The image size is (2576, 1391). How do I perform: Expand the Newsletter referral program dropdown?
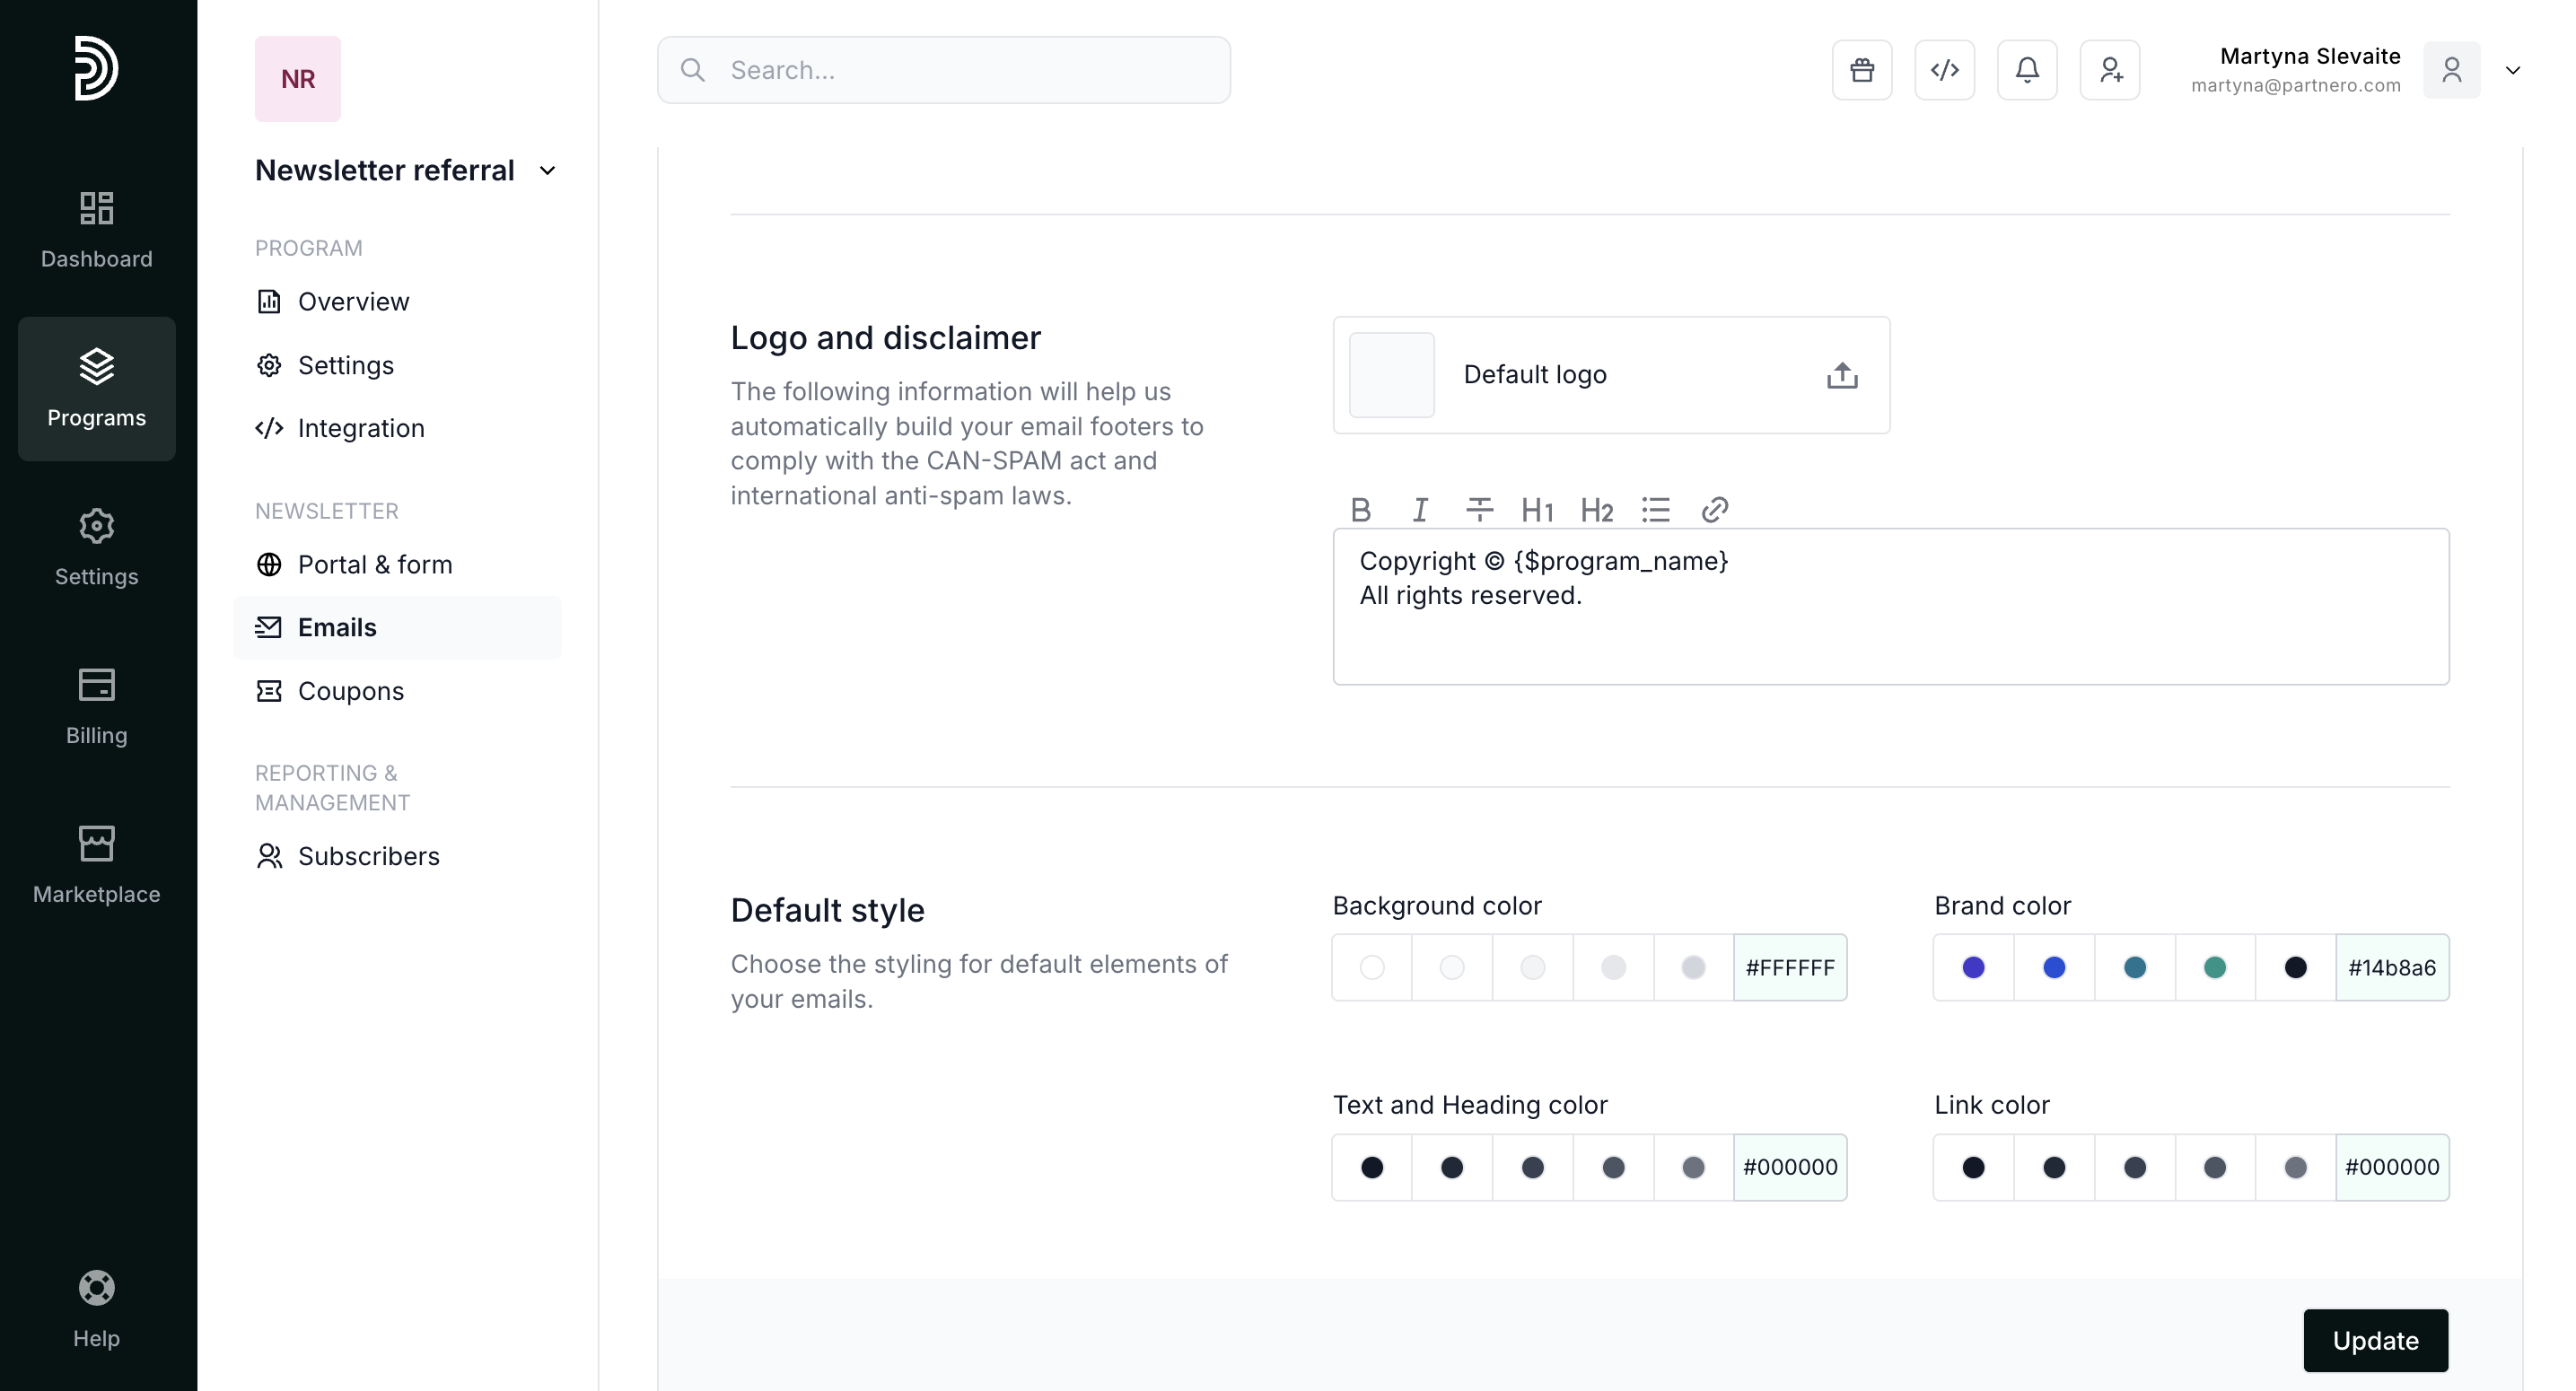point(547,171)
